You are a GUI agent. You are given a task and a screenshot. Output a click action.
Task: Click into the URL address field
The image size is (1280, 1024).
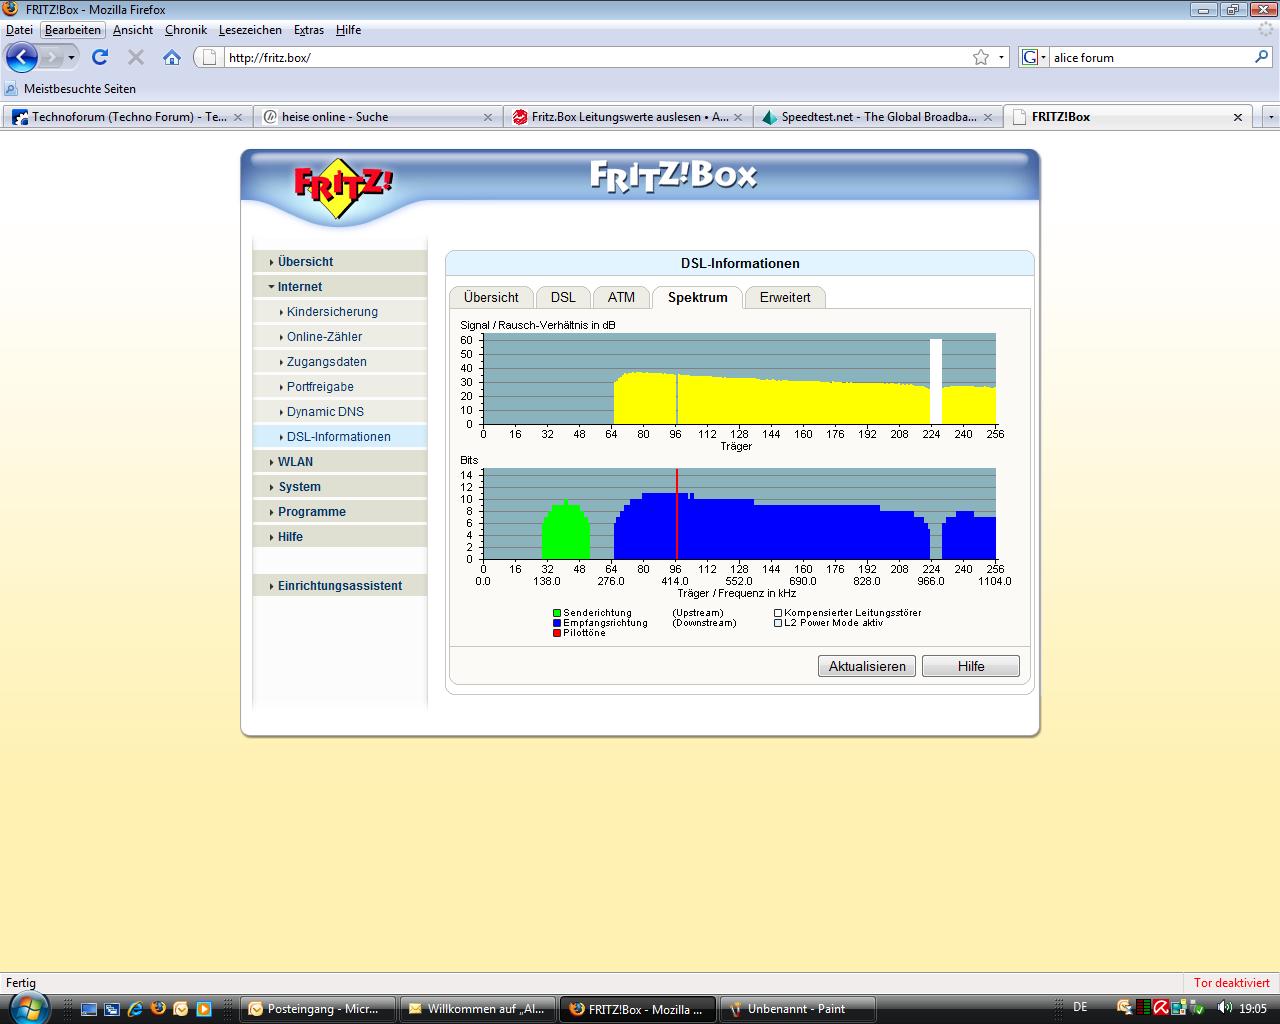[x=590, y=57]
